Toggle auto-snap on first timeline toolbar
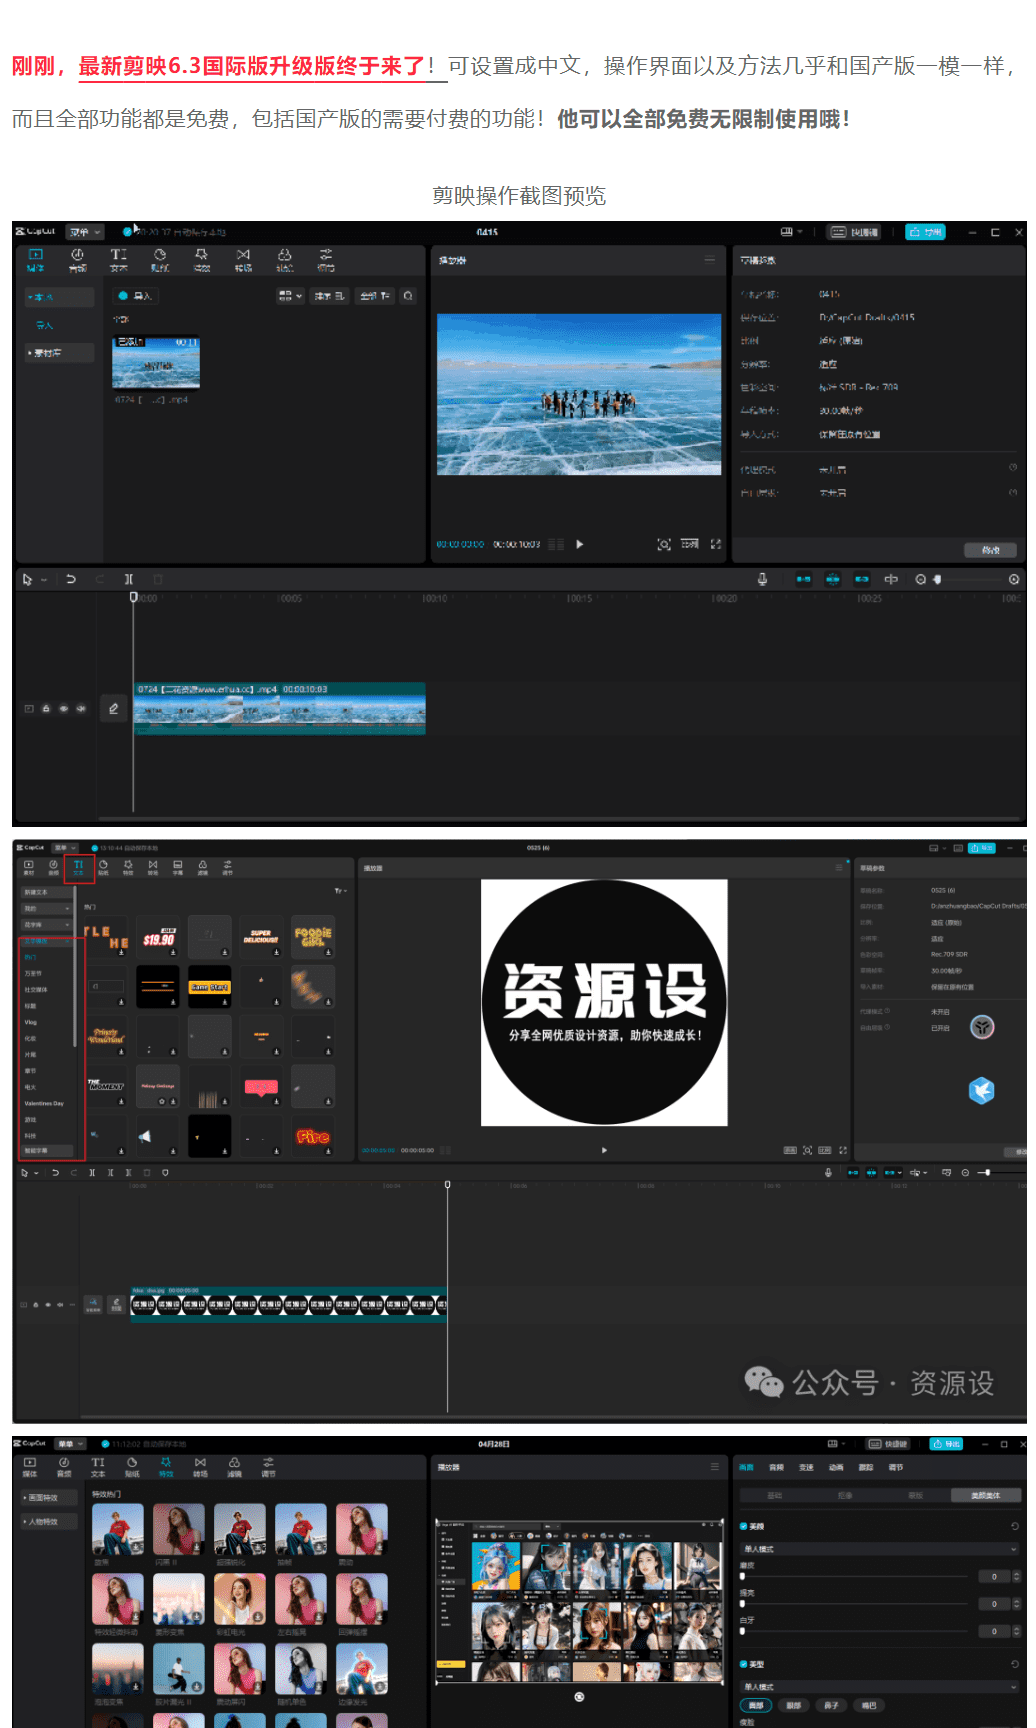The image size is (1036, 1728). point(833,579)
